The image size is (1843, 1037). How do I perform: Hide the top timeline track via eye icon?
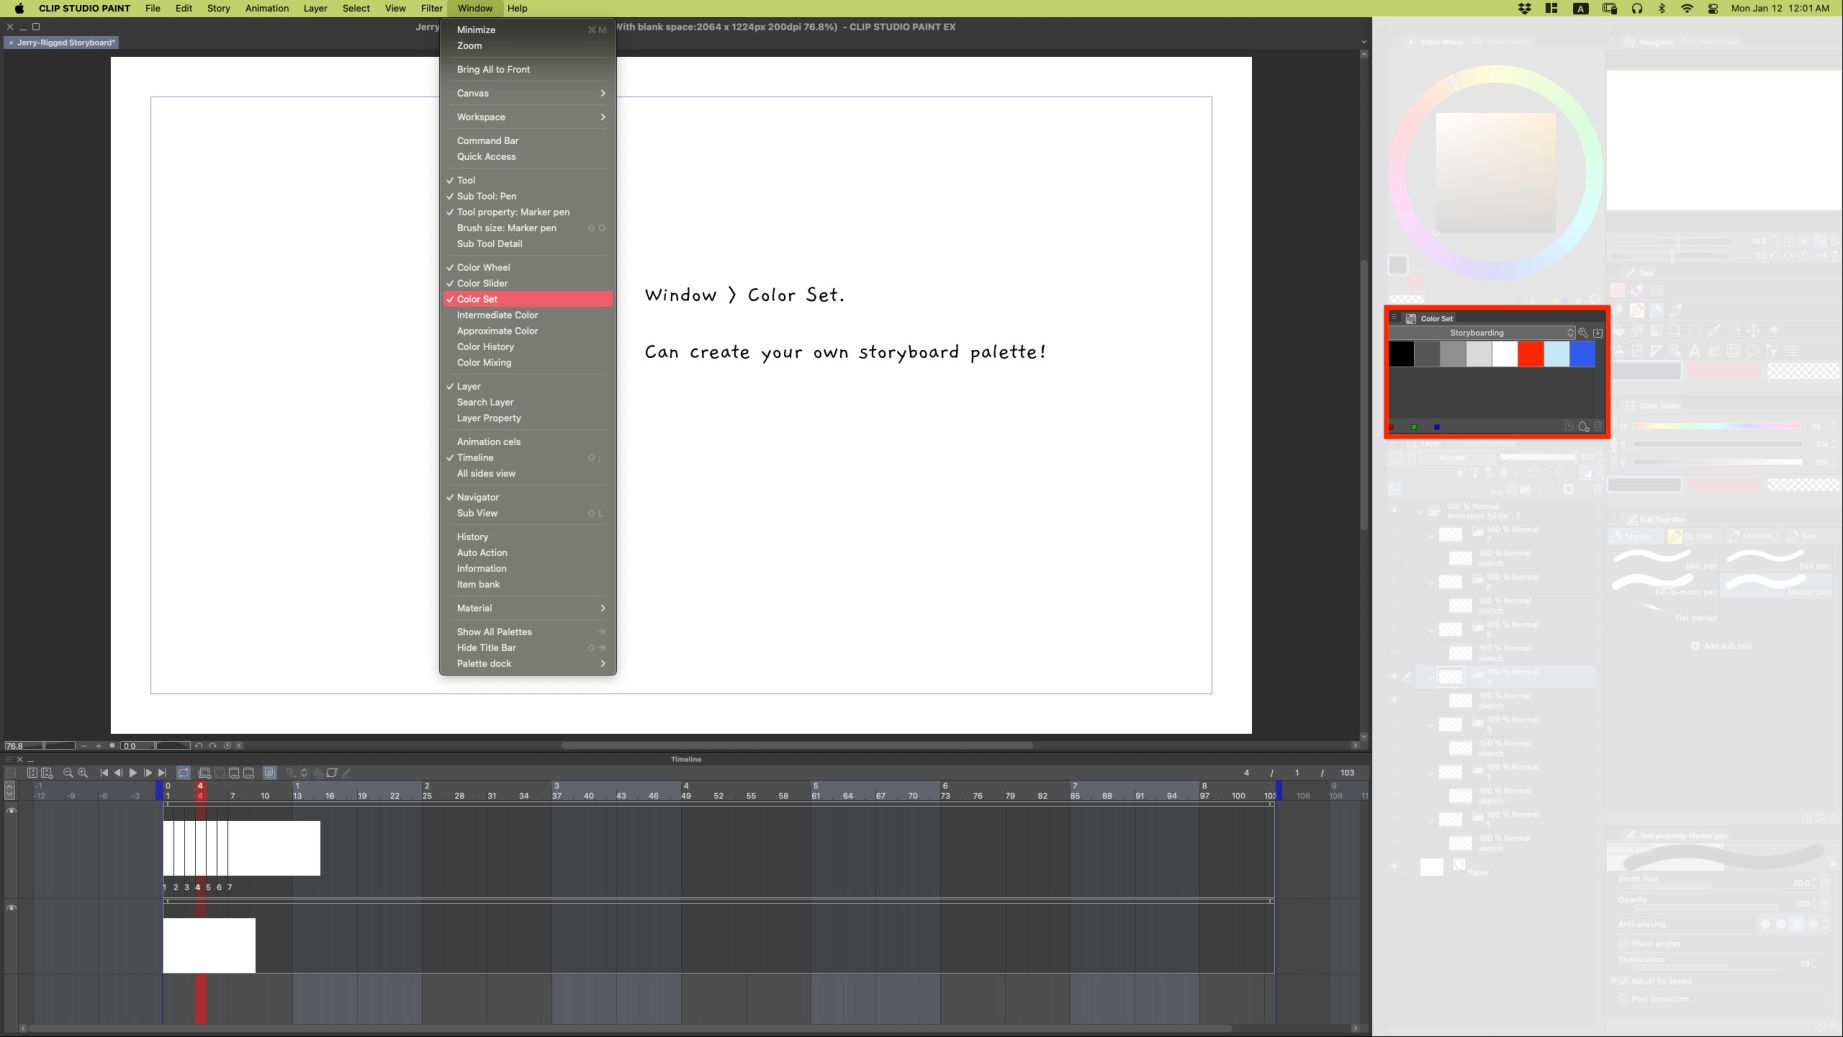(12, 811)
